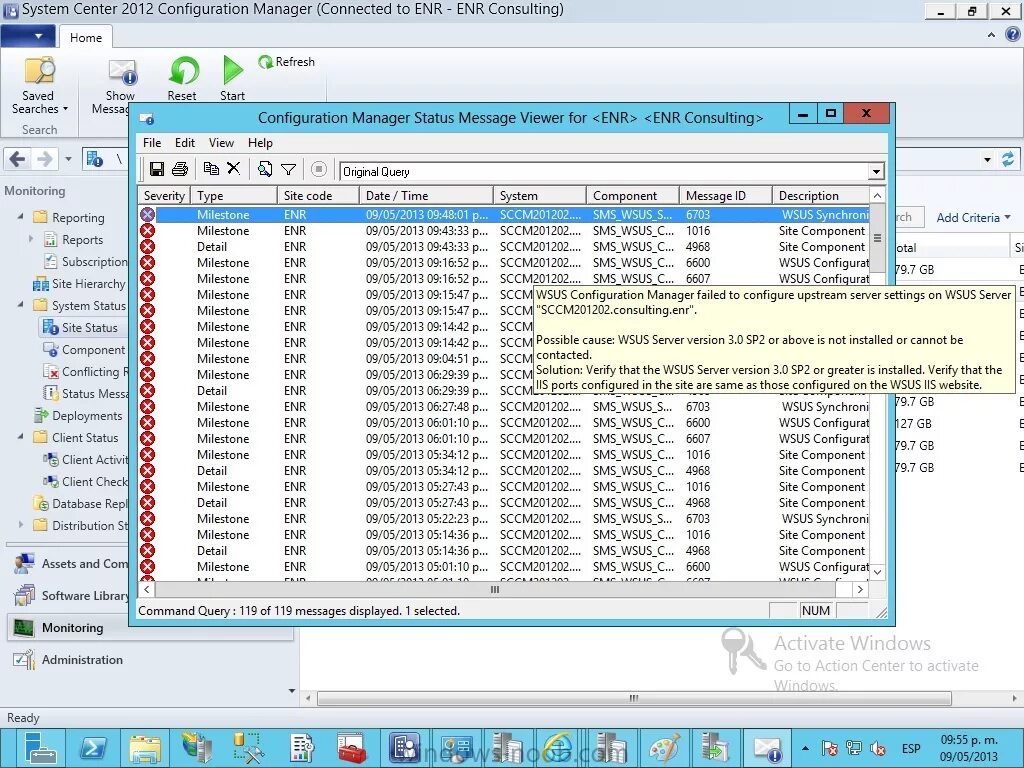This screenshot has width=1024, height=768.
Task: Expand navigation pane overflow arrow below Administration
Action: (291, 690)
